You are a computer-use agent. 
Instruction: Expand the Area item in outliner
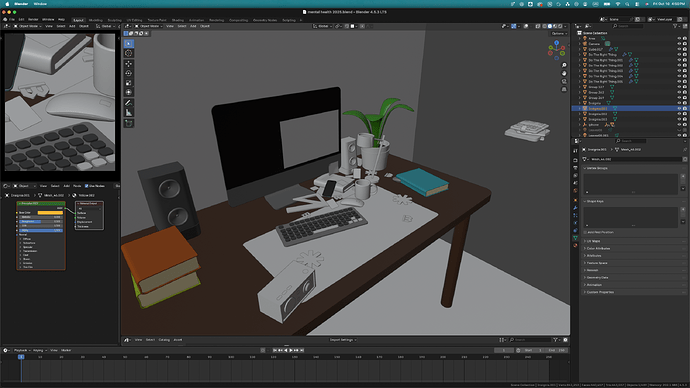[x=580, y=38]
